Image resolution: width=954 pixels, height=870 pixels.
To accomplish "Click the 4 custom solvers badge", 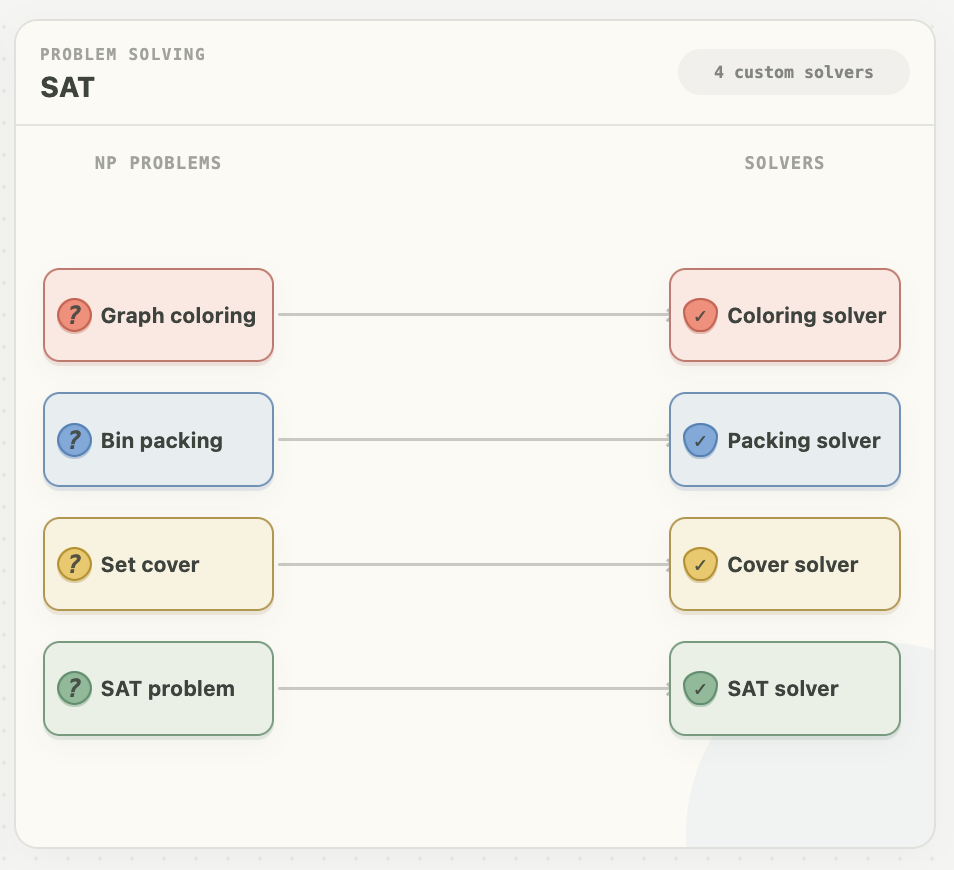I will pos(794,72).
